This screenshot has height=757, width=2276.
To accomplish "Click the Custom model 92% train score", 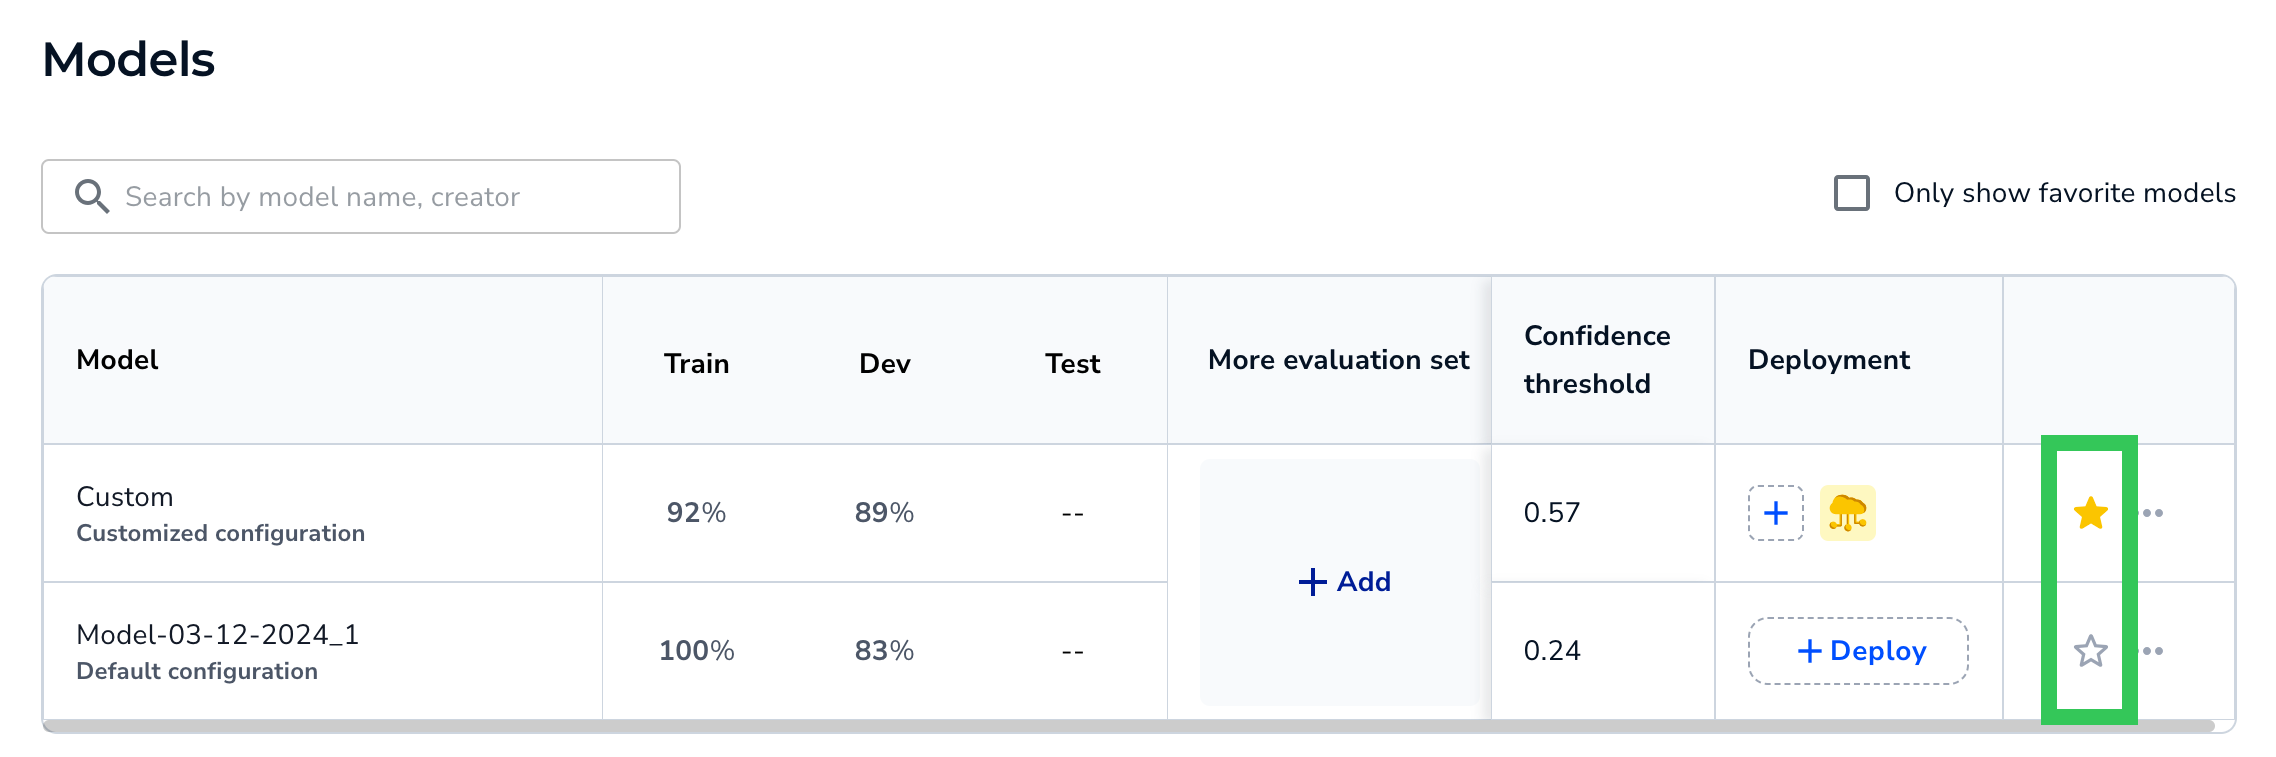I will tap(696, 513).
